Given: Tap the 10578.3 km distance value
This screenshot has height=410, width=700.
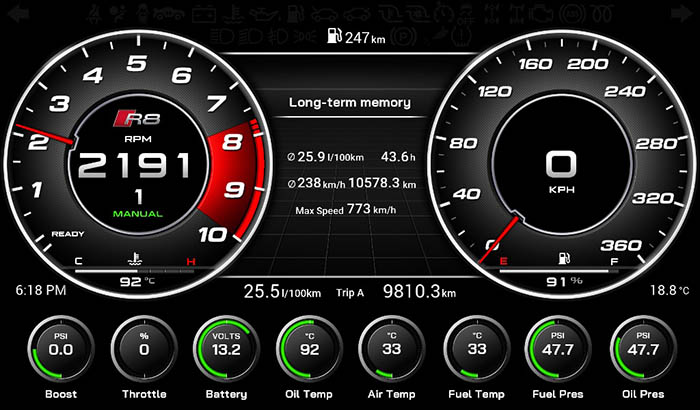Looking at the screenshot, I should [382, 183].
